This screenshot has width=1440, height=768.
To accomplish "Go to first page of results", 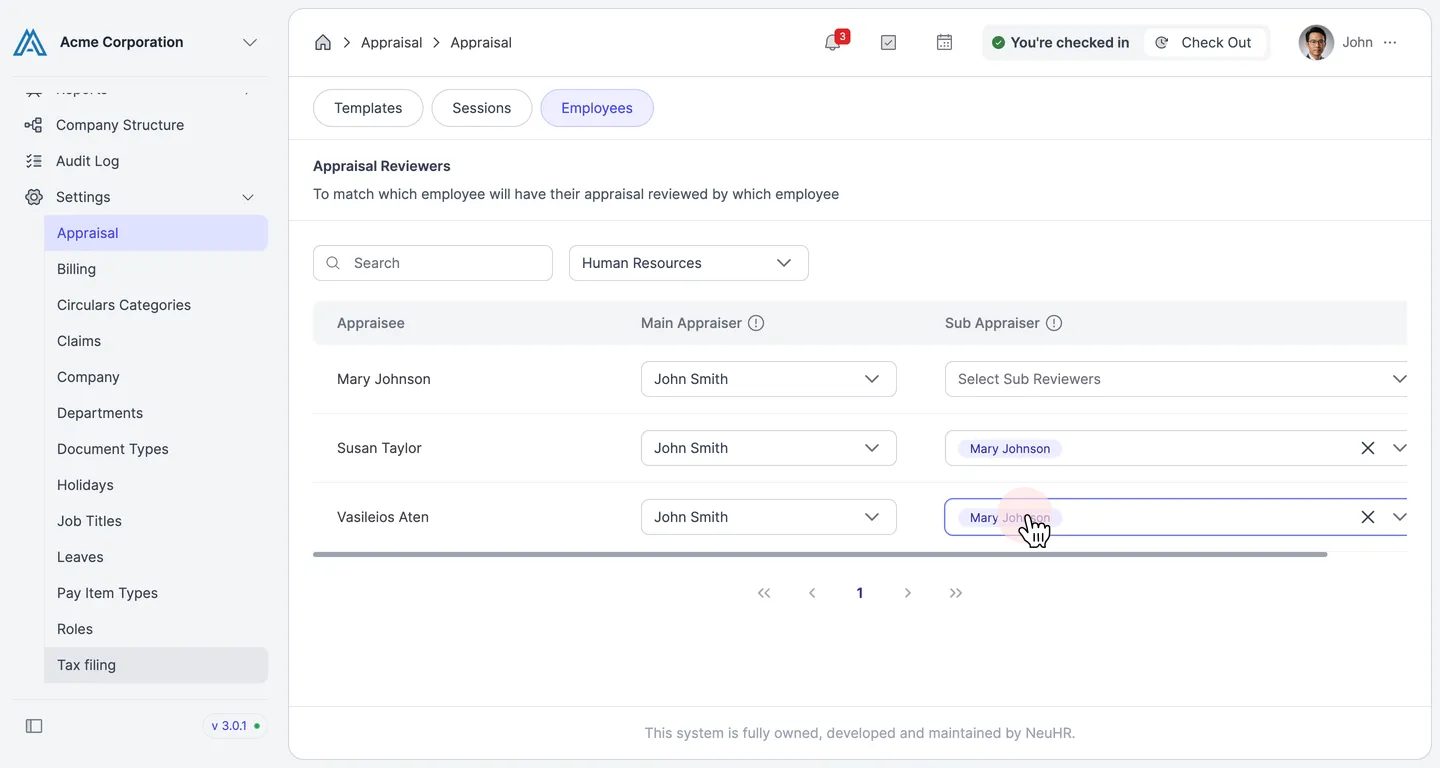I will coord(764,593).
